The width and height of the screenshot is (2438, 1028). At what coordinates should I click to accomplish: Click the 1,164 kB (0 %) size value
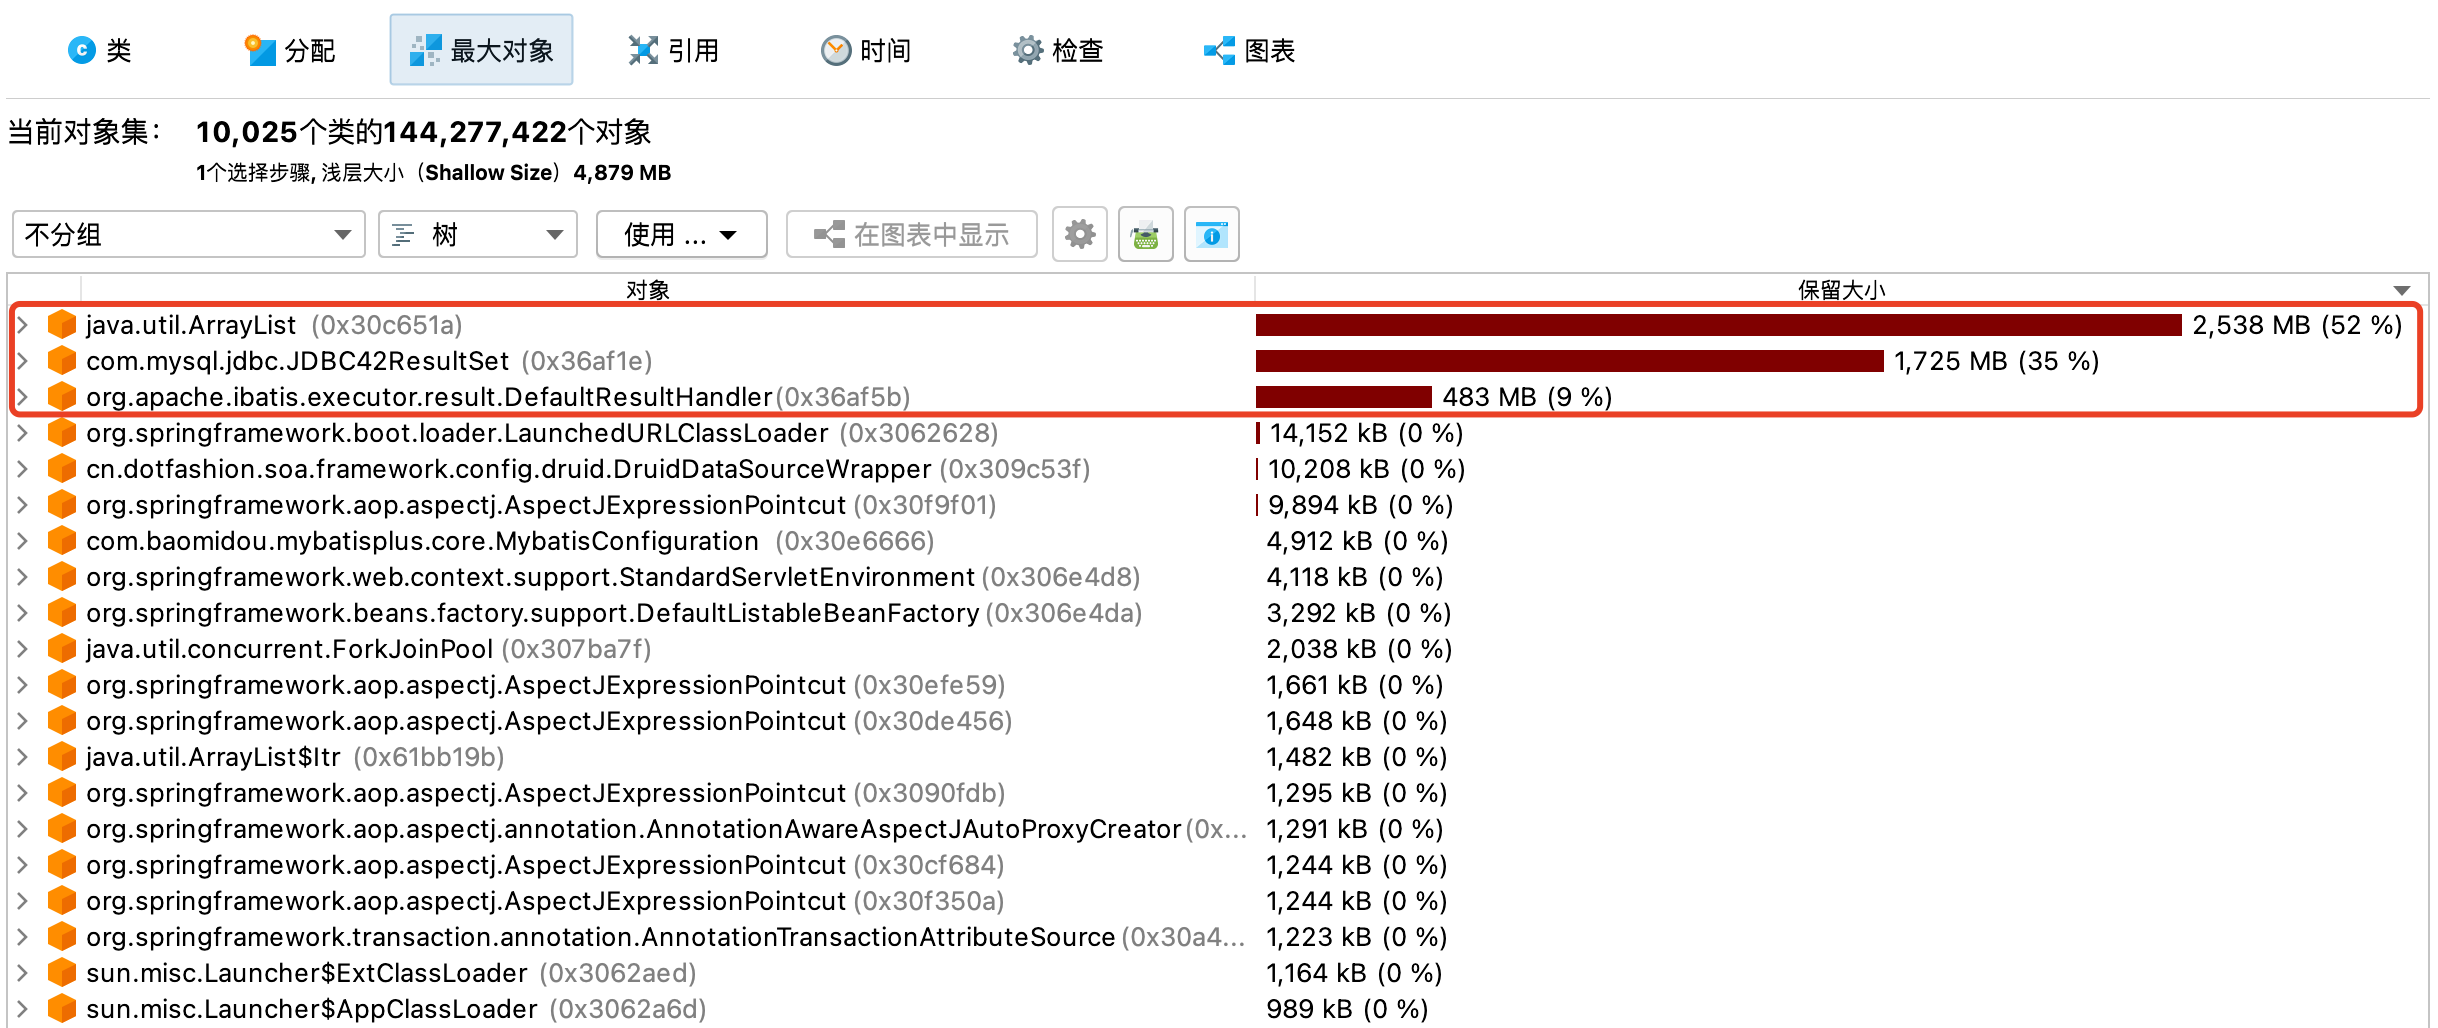(1354, 972)
